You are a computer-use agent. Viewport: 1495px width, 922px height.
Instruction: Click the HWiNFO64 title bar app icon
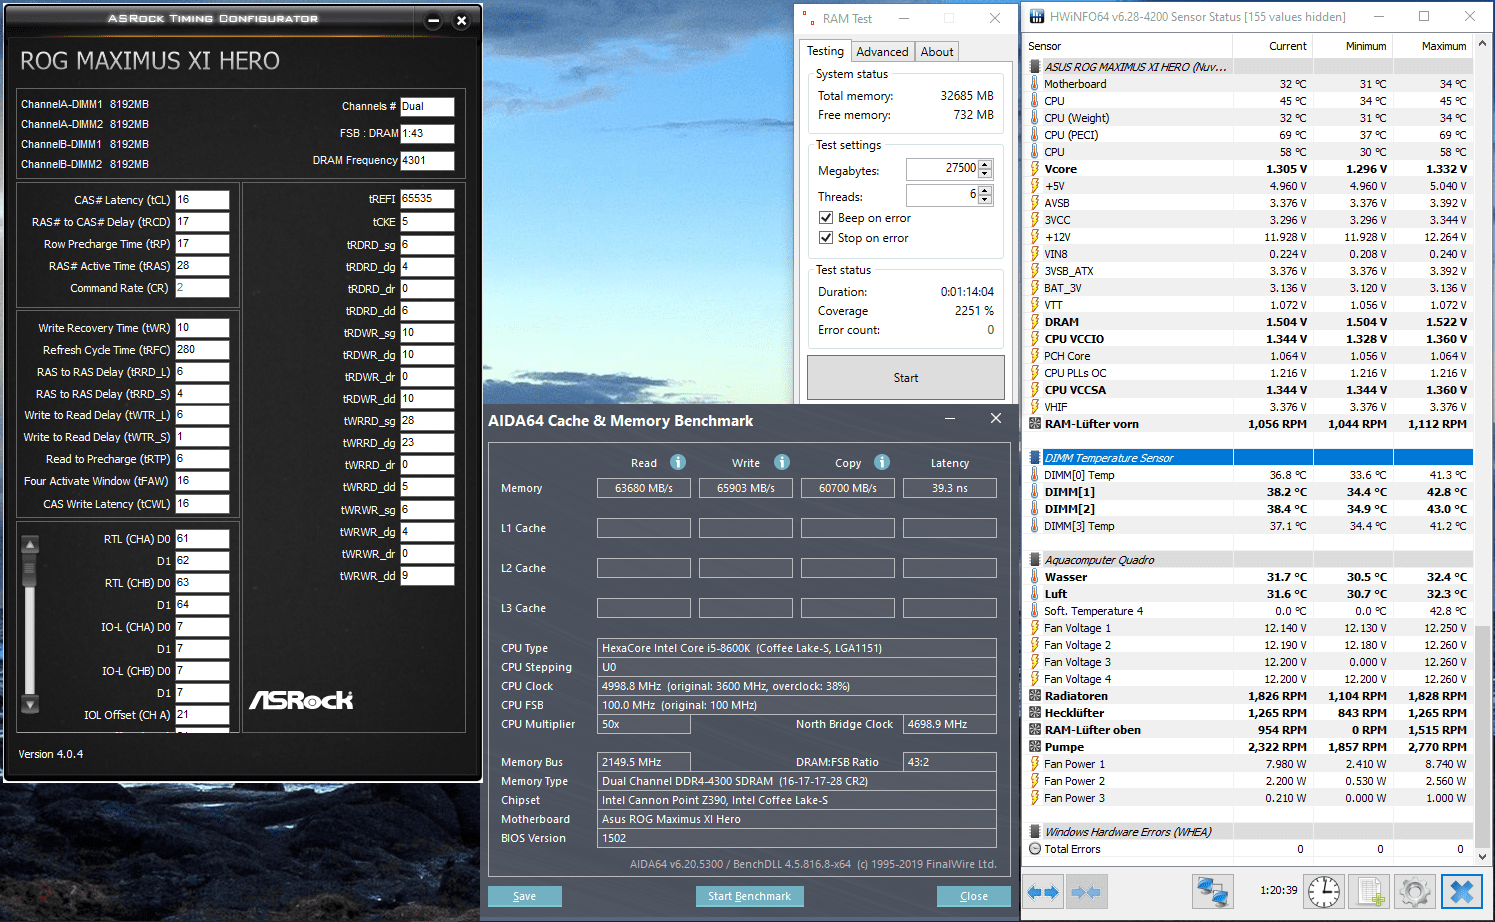coord(1037,17)
